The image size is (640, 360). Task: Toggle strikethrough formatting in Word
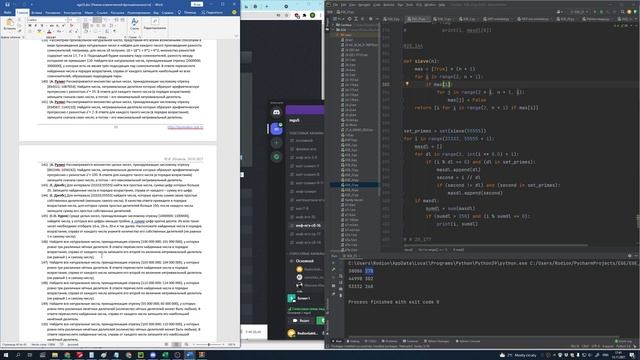[x=51, y=26]
